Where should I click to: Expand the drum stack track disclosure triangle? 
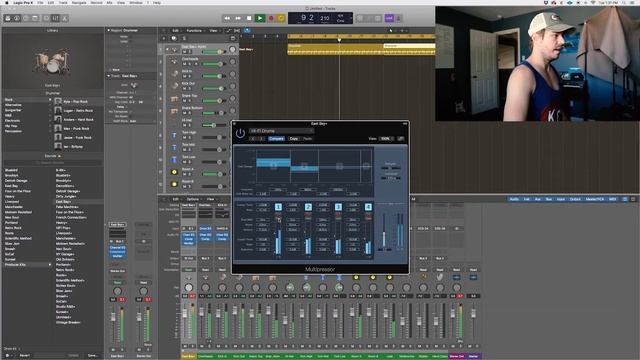click(x=167, y=49)
